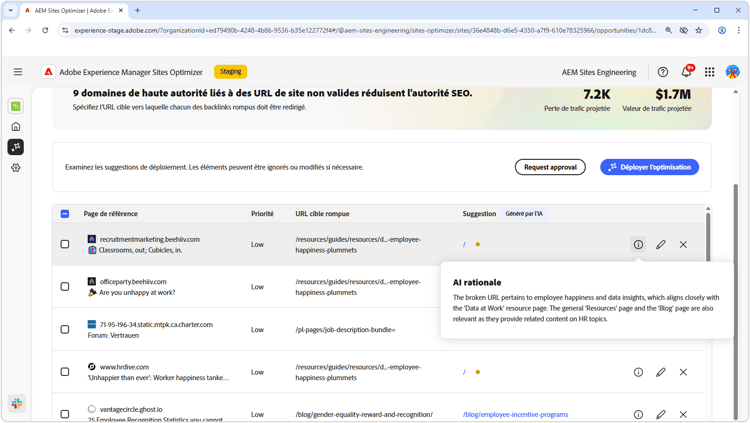Click the AI rationale popover heading
Viewport: 750px width, 423px height.
[477, 282]
